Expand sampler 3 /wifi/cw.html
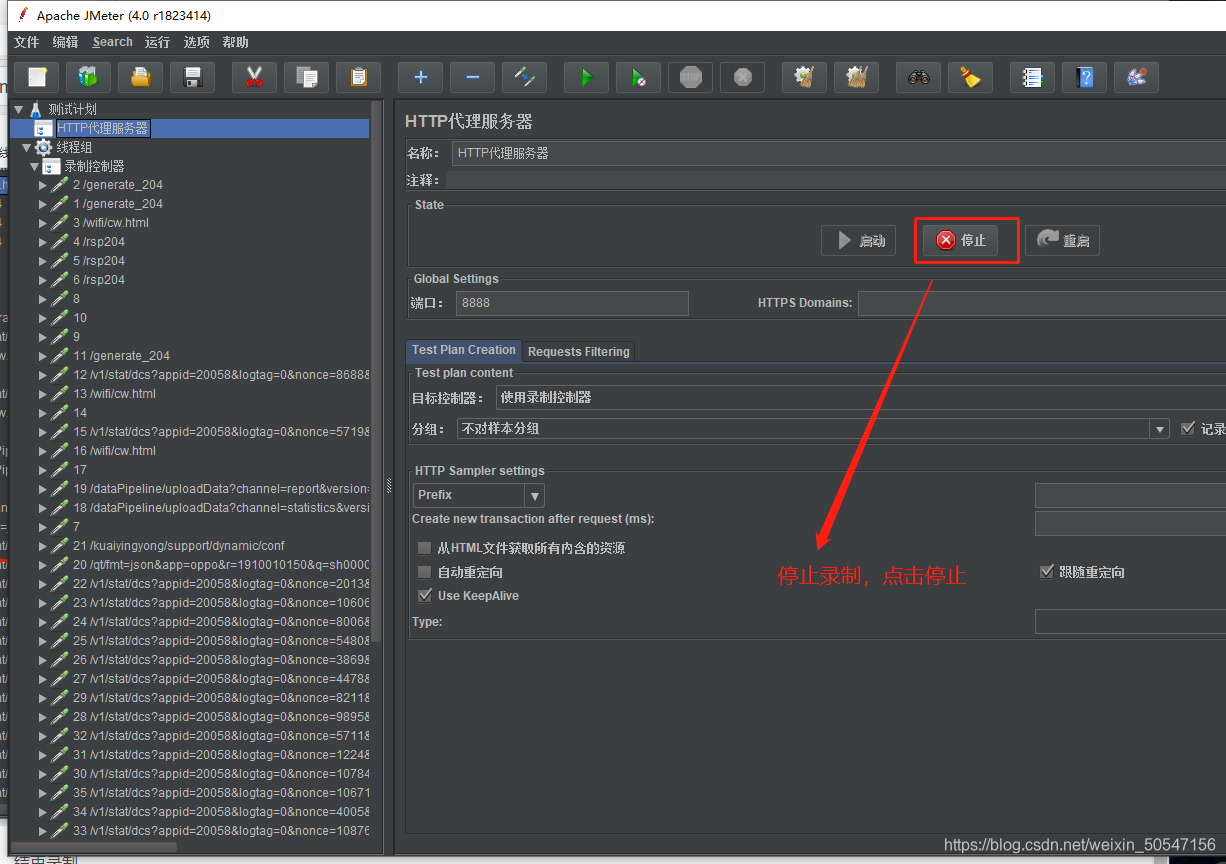 [43, 223]
